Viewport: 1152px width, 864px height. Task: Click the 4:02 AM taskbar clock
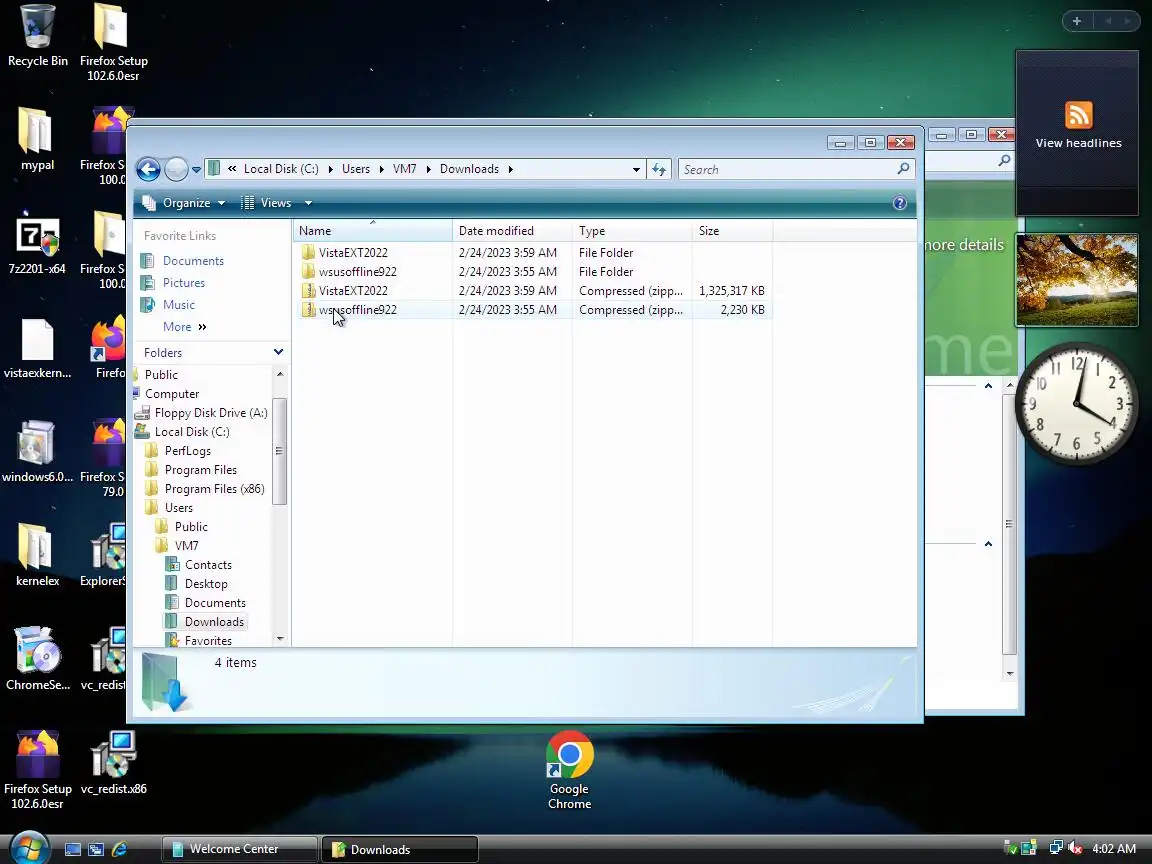(1114, 849)
